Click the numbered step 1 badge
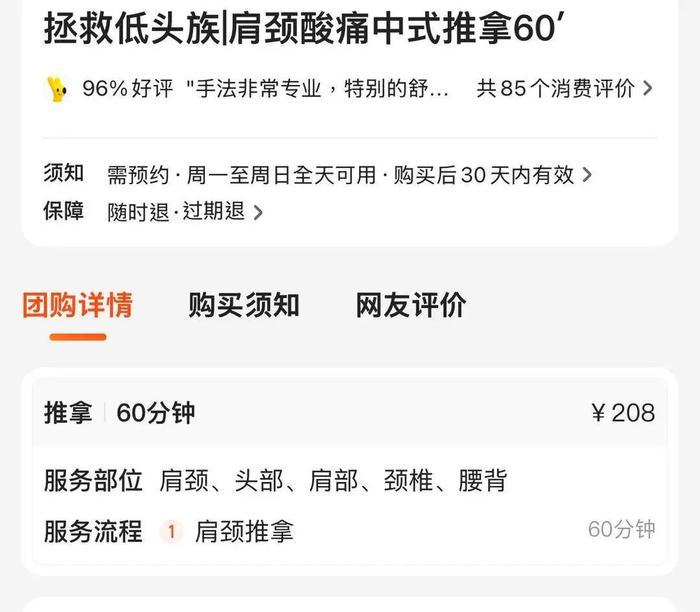The image size is (700, 612). tap(171, 531)
